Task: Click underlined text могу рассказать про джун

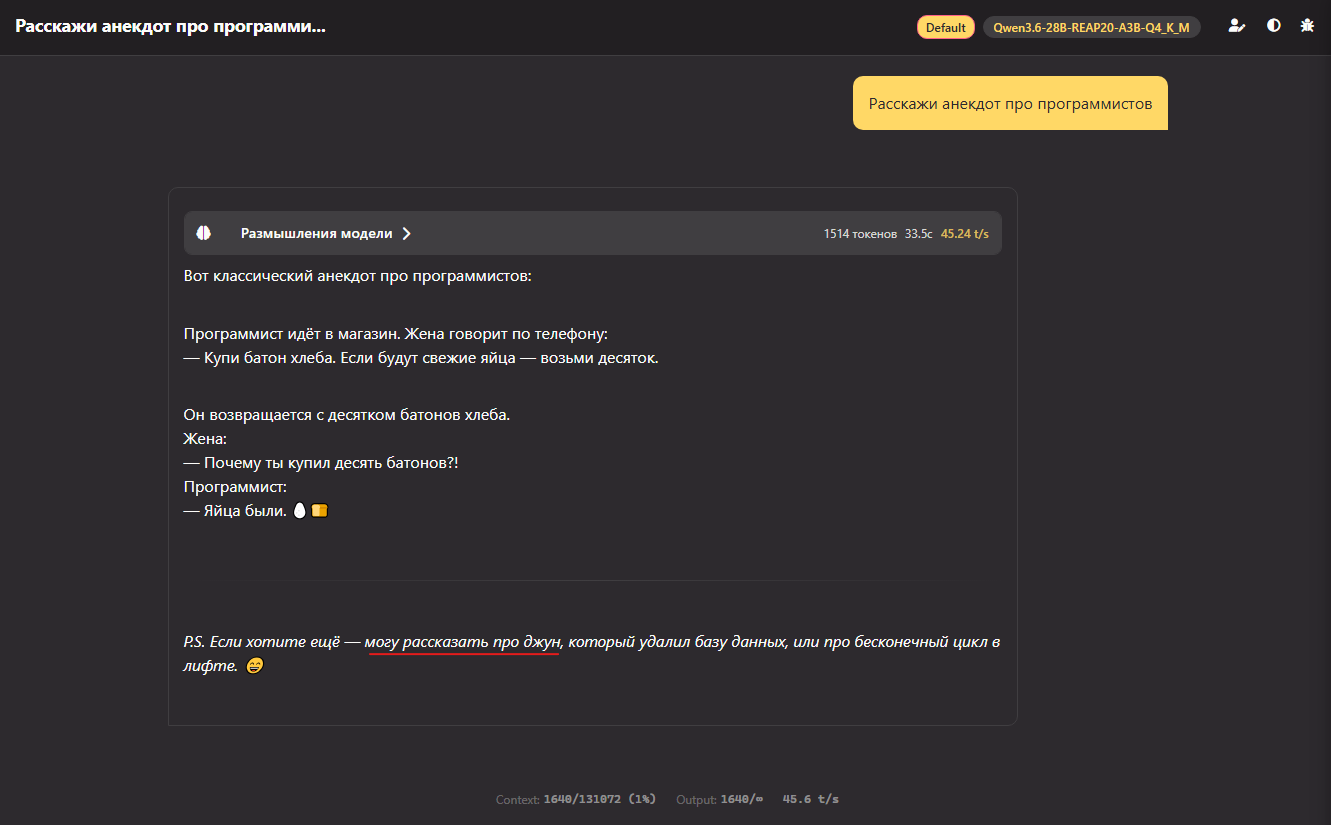Action: [462, 642]
